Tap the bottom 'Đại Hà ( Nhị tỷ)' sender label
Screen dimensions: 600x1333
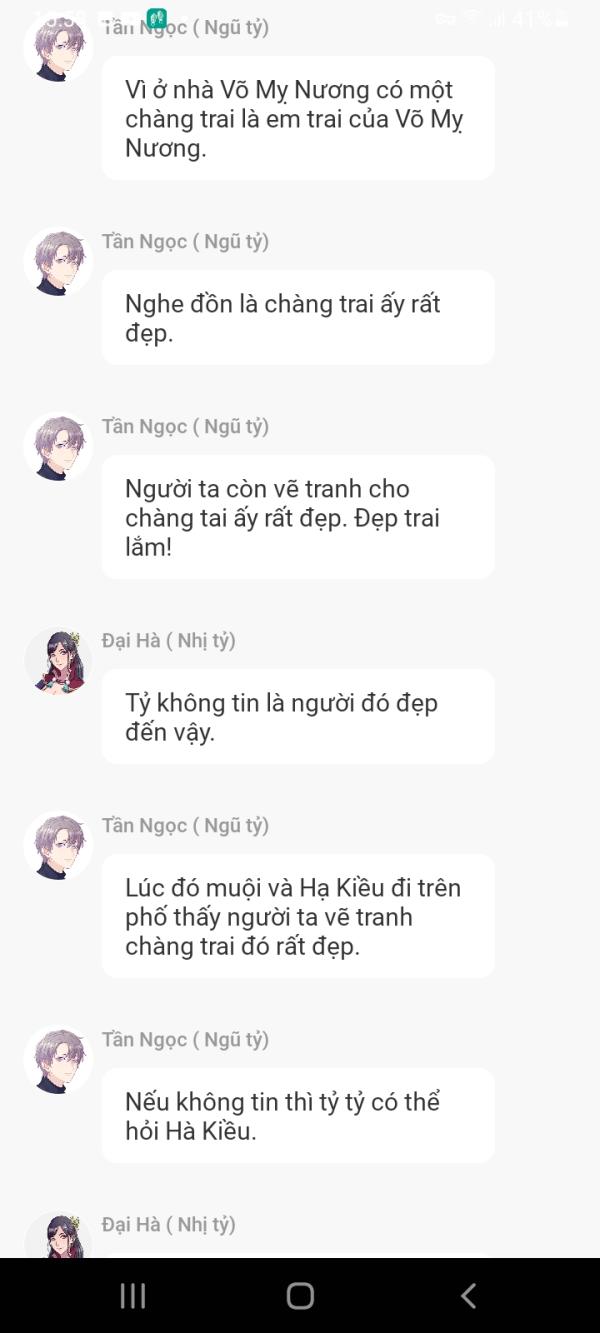tap(168, 1224)
